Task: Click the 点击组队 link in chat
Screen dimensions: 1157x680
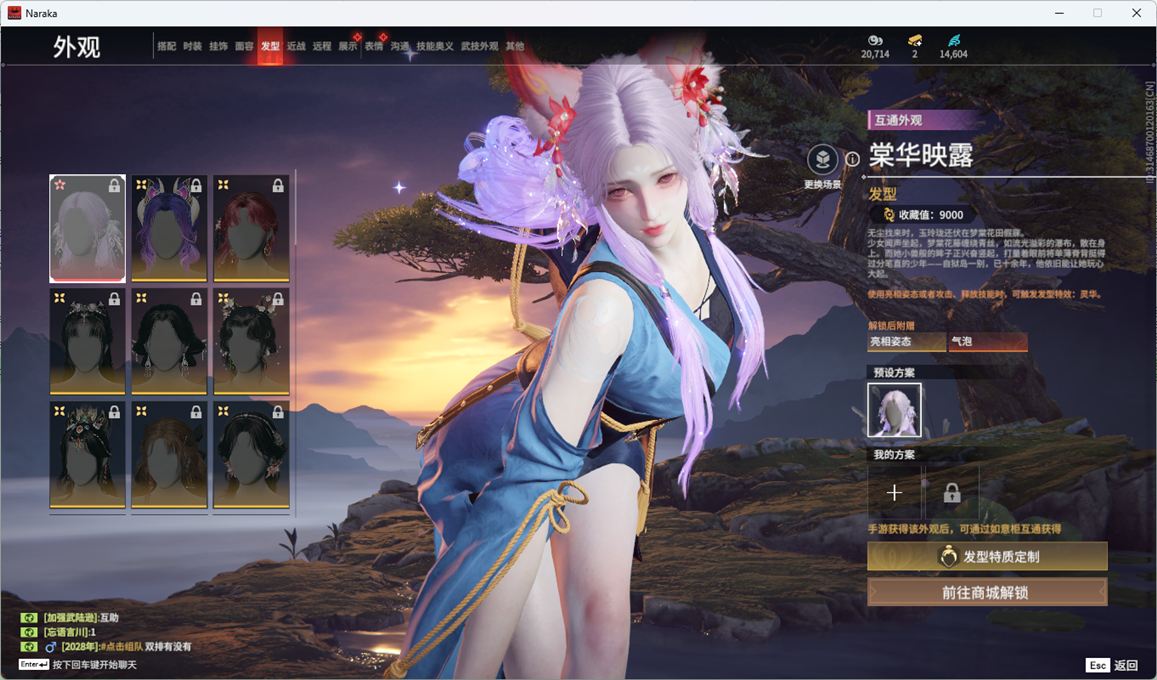Action: [122, 647]
